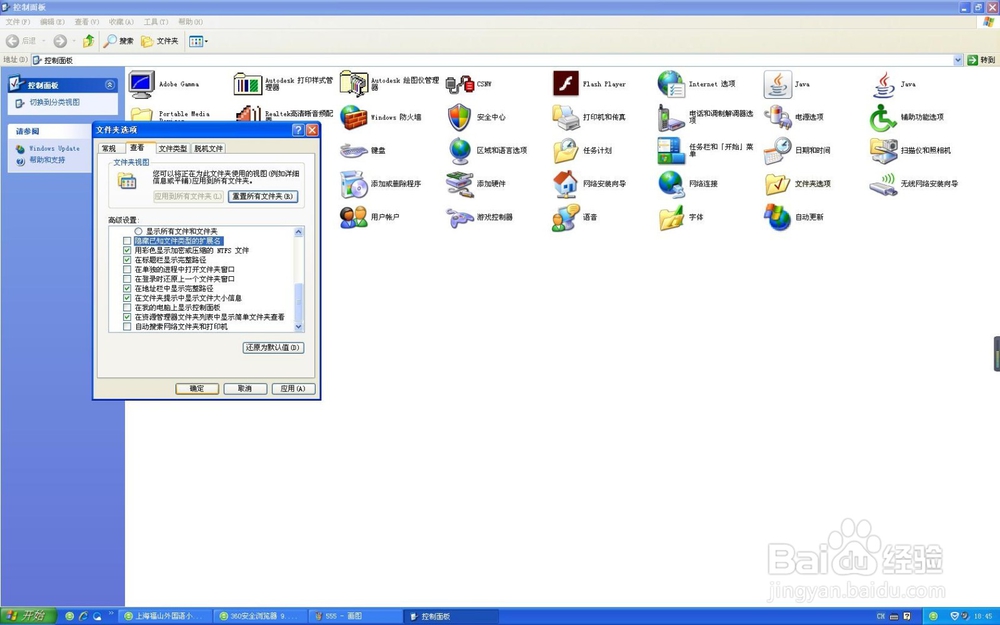Click advanced settings list scroll-up arrow
1000x625 pixels.
pos(298,232)
